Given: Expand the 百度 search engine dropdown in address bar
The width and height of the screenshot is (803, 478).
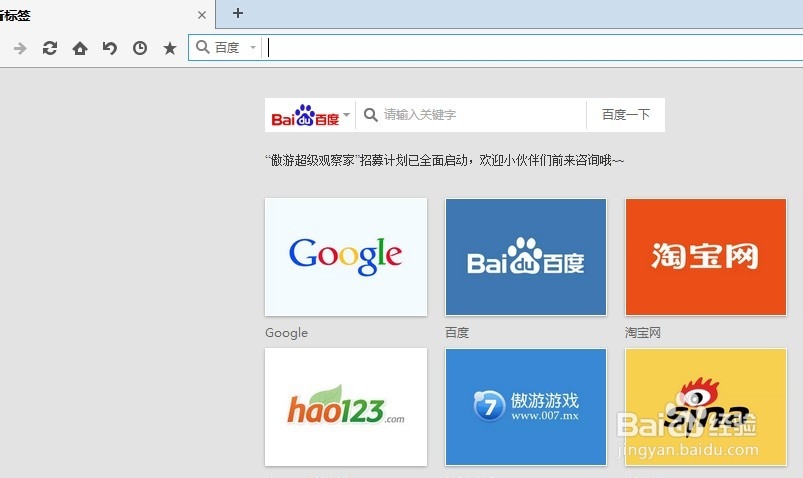Looking at the screenshot, I should coord(253,48).
